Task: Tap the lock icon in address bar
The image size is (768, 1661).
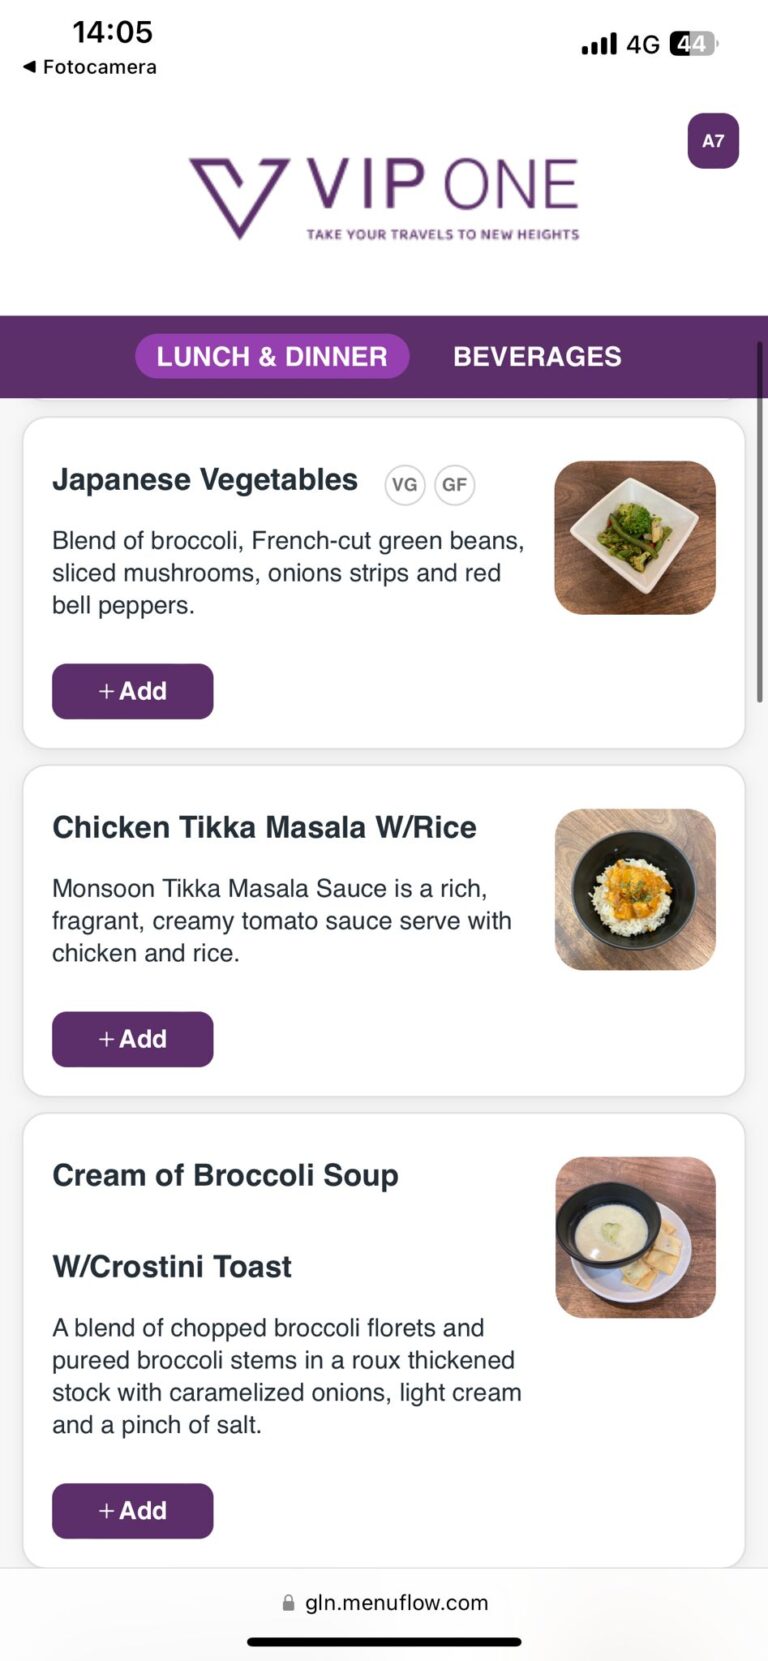Action: (288, 1603)
